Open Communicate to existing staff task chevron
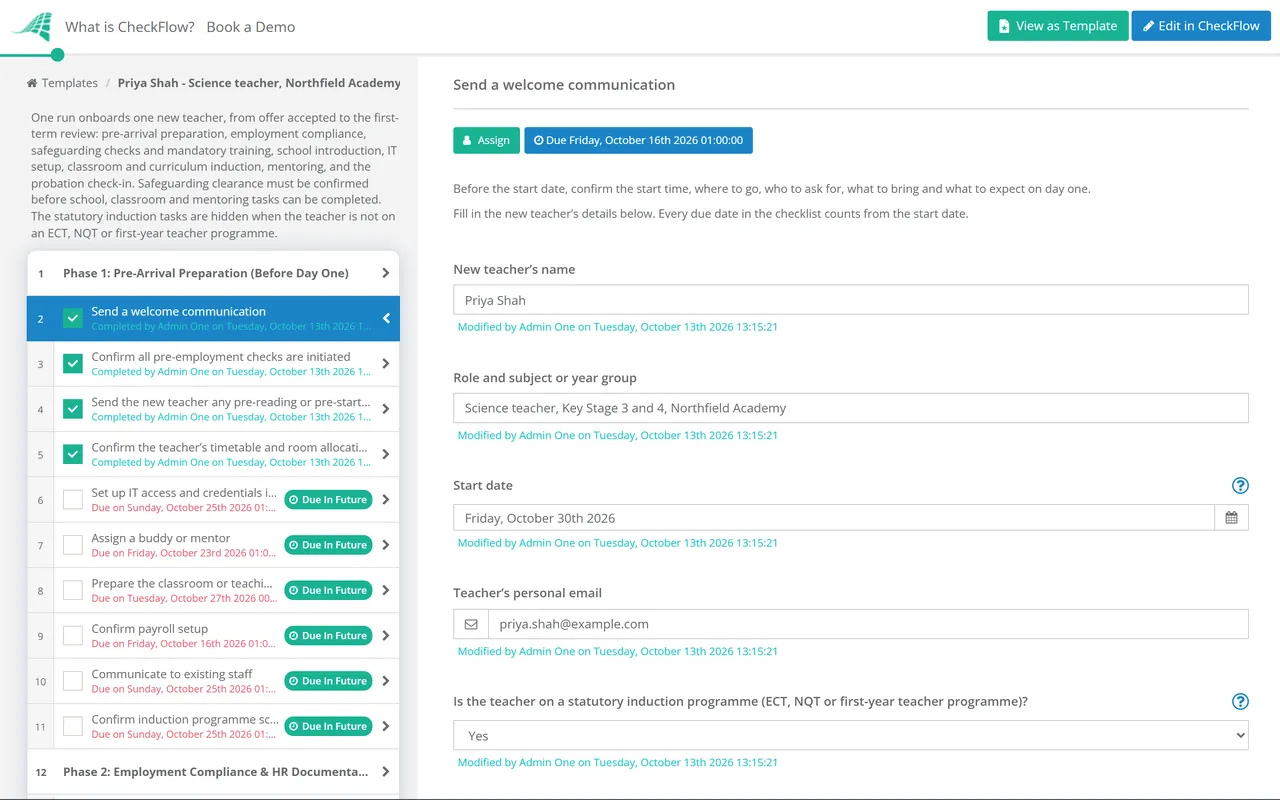 pyautogui.click(x=386, y=681)
